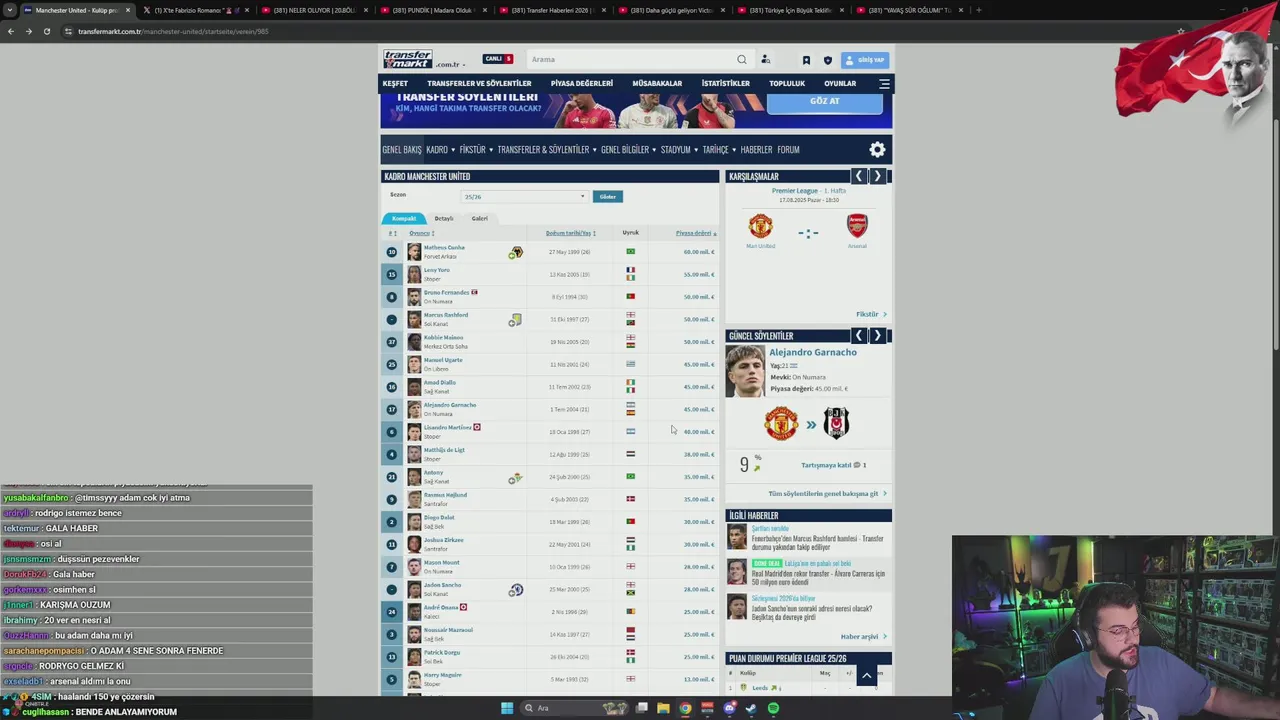Switch to the Kompakt tab
Viewport: 1280px width, 720px height.
click(x=404, y=218)
